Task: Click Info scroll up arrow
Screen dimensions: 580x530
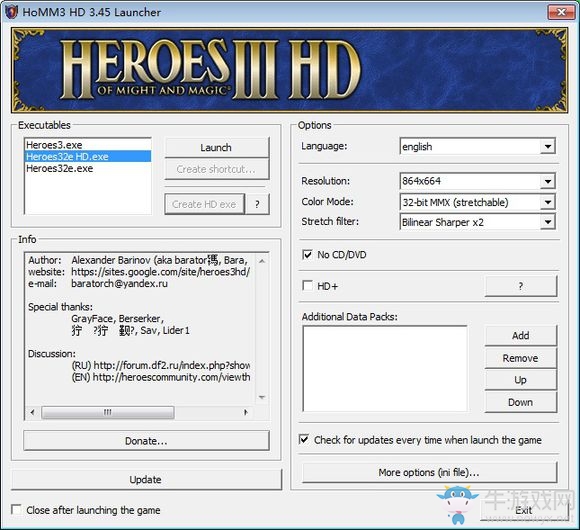Action: (262, 261)
